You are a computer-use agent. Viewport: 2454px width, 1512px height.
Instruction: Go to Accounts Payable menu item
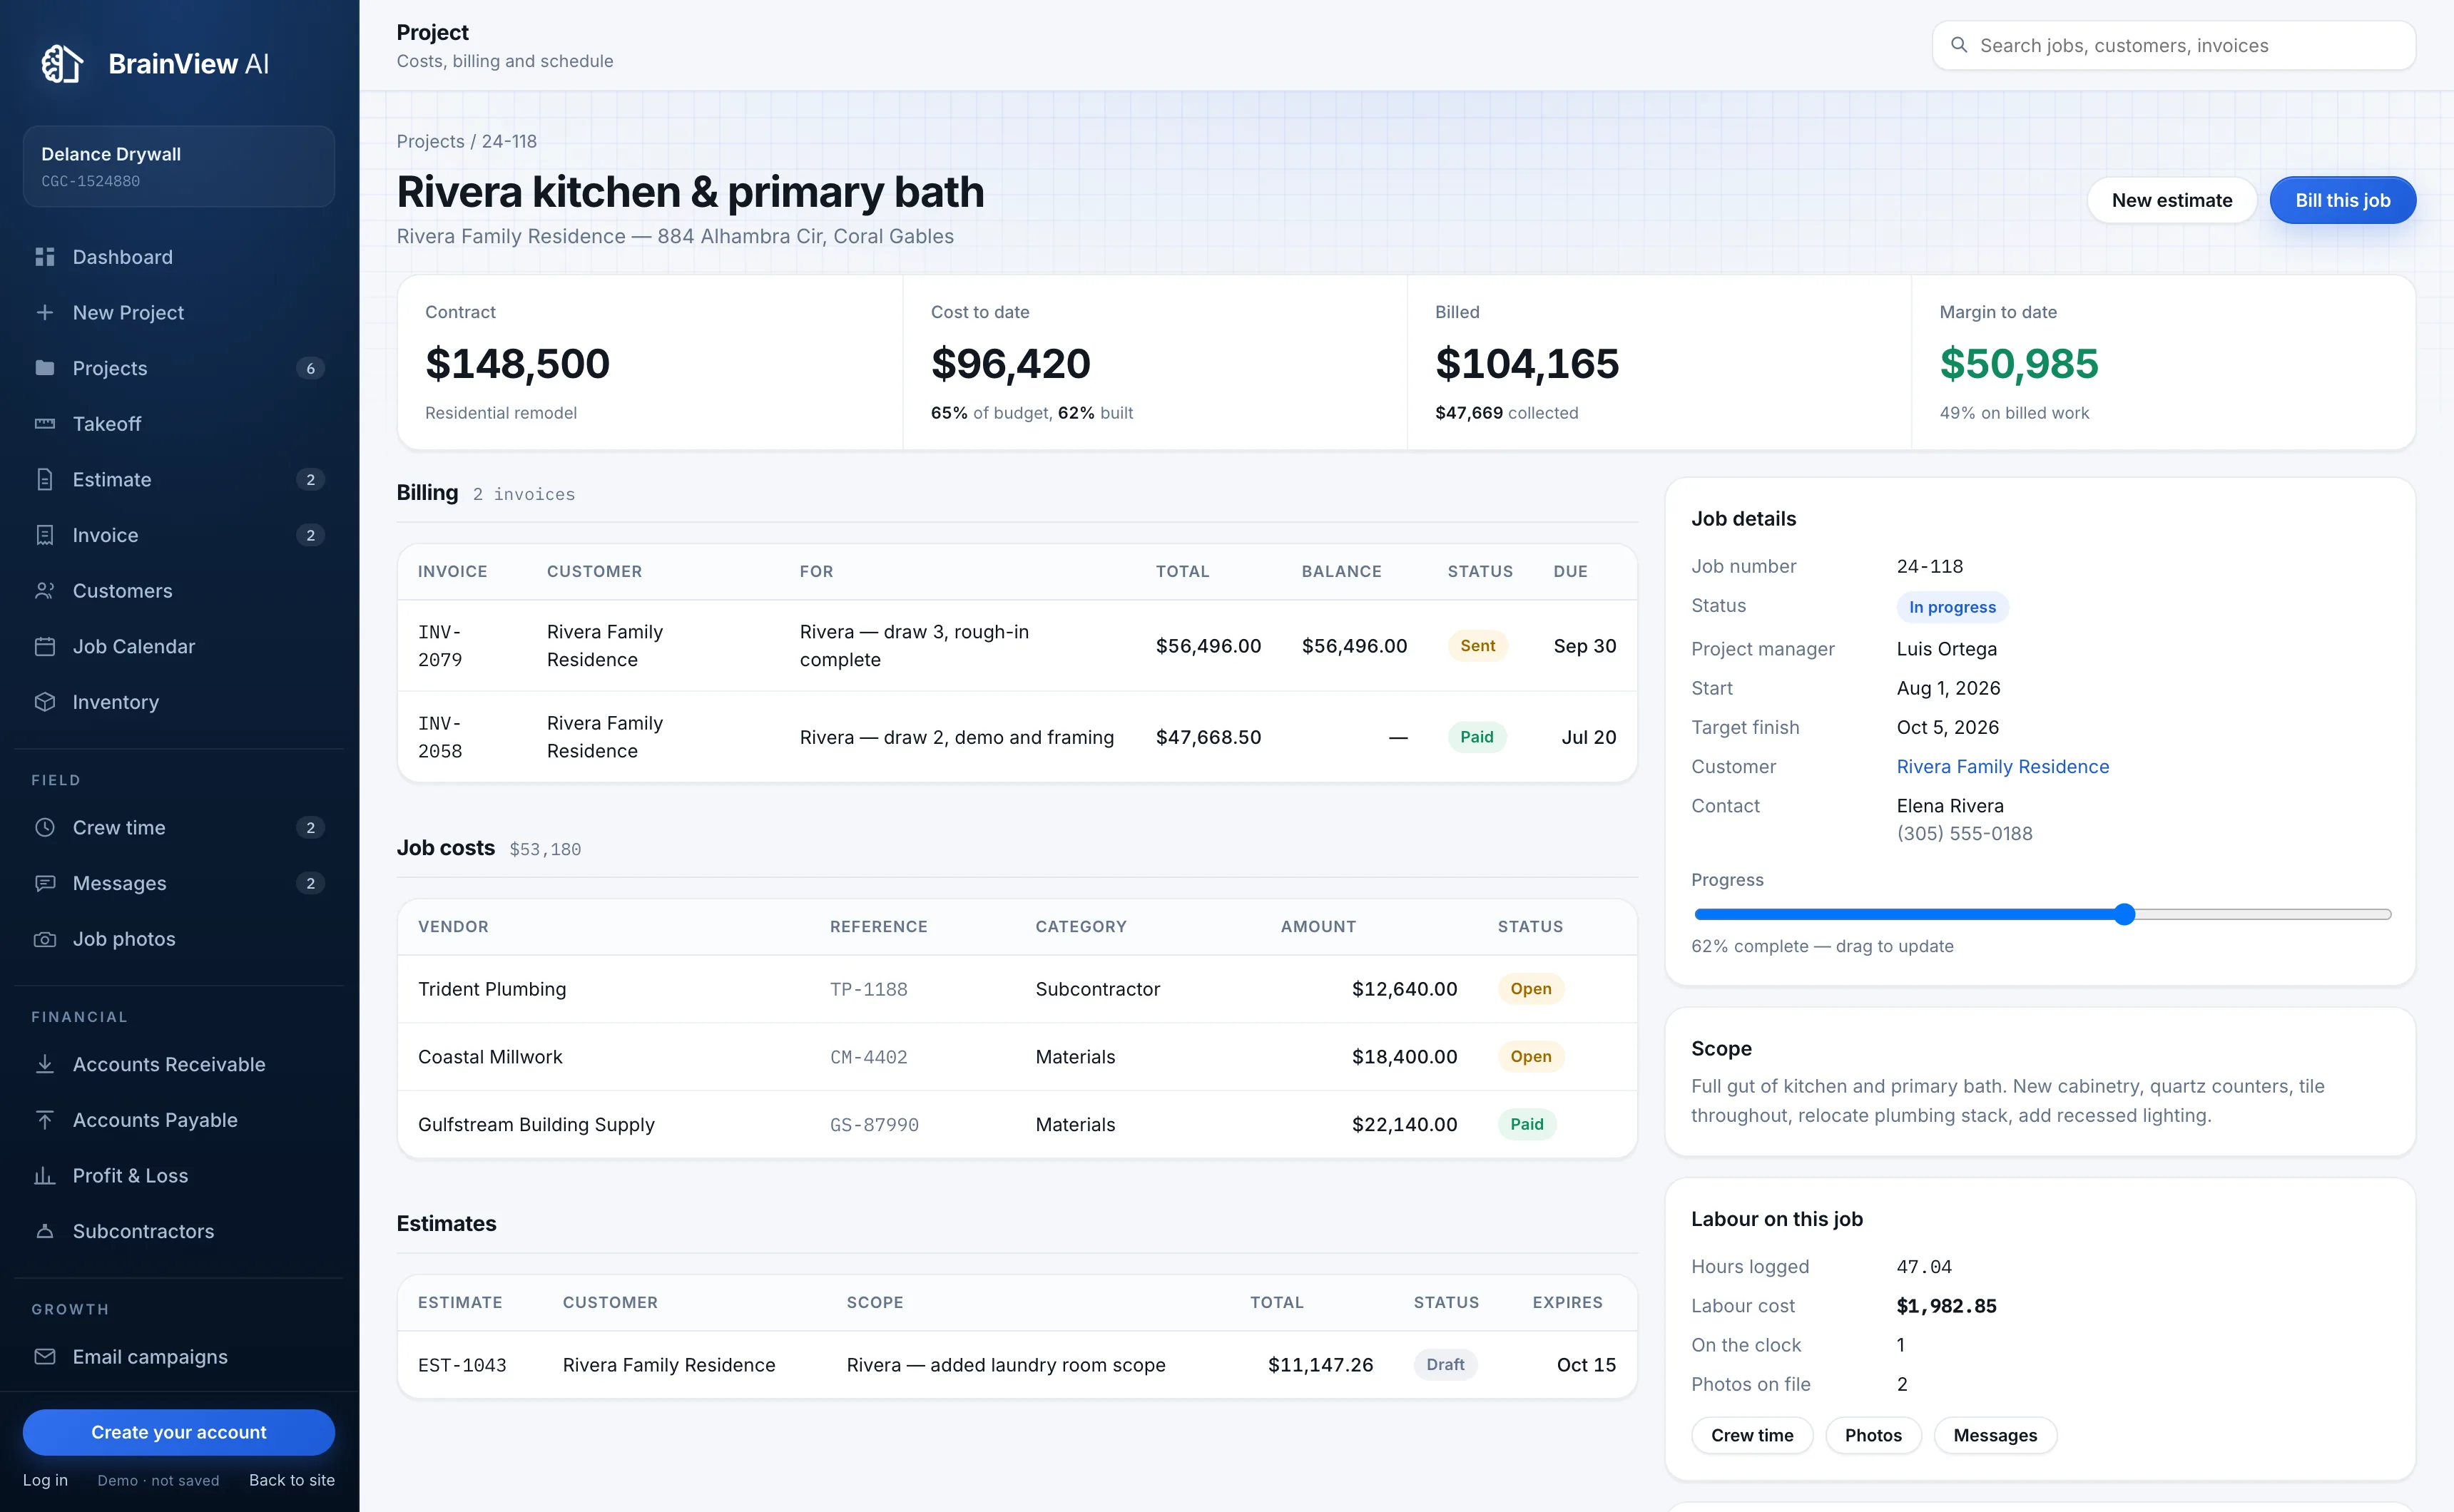pyautogui.click(x=179, y=1120)
